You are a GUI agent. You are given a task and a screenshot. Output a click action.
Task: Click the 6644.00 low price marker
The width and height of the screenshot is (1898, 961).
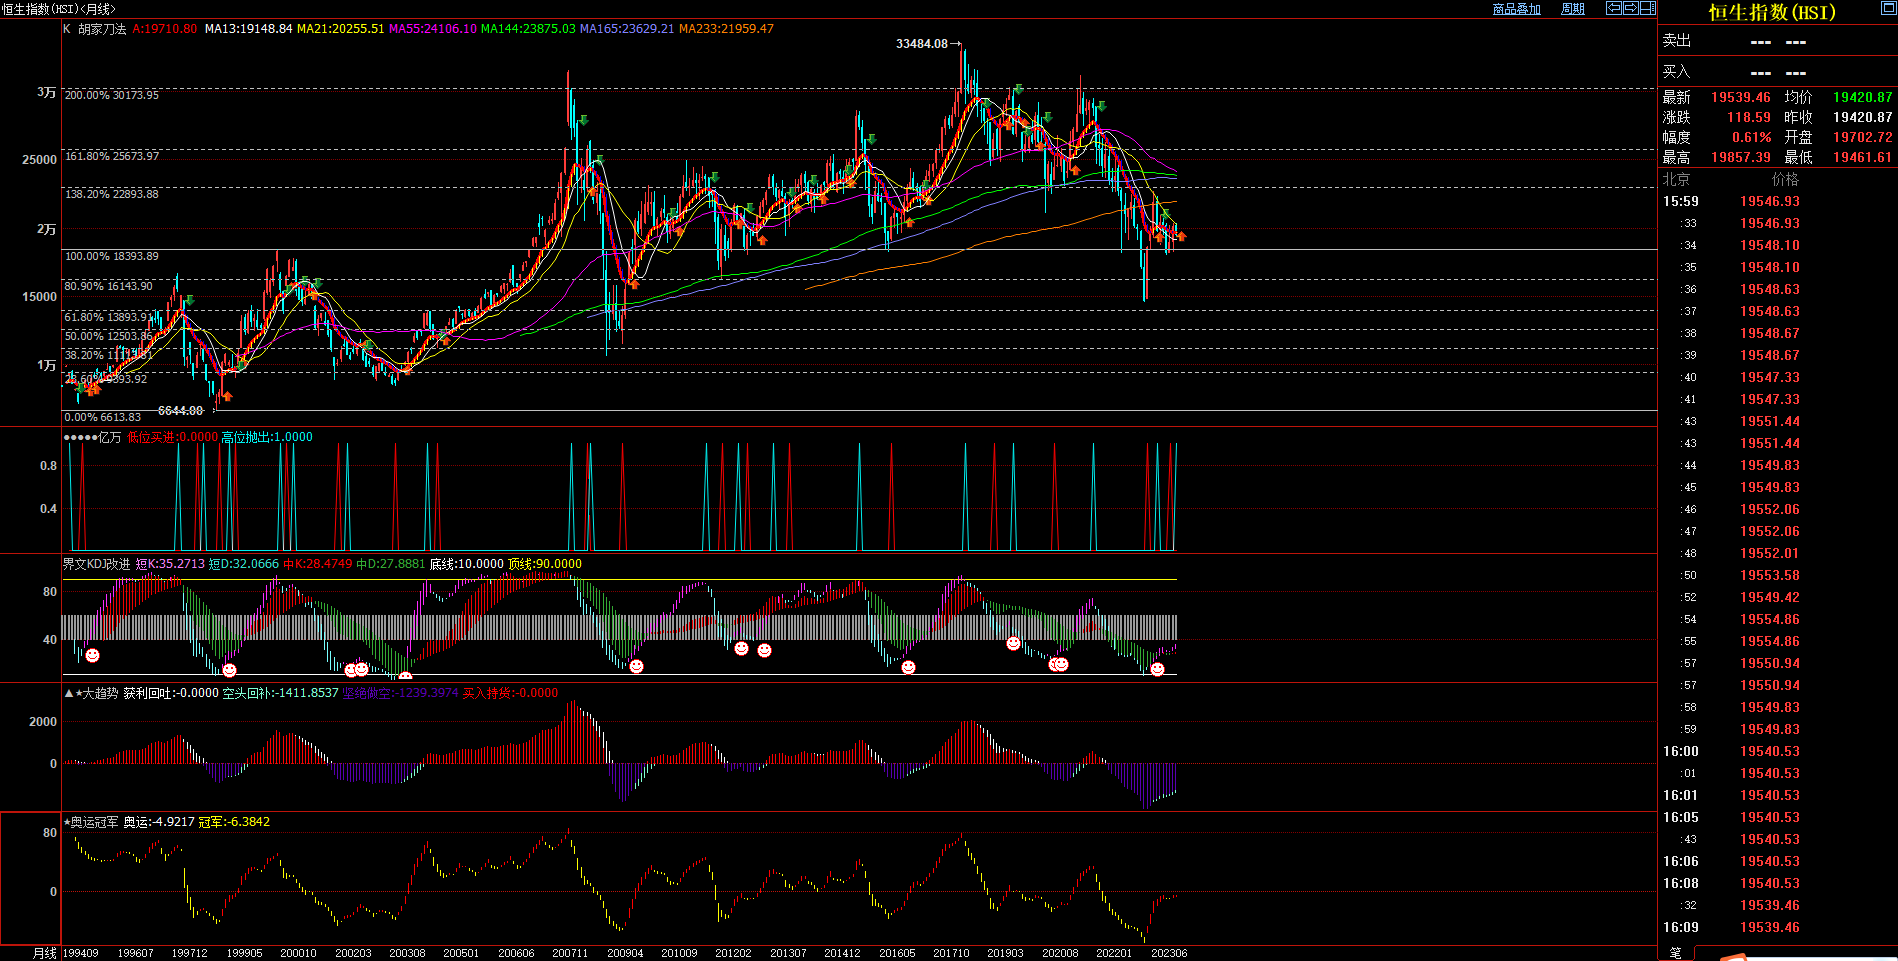coord(180,410)
